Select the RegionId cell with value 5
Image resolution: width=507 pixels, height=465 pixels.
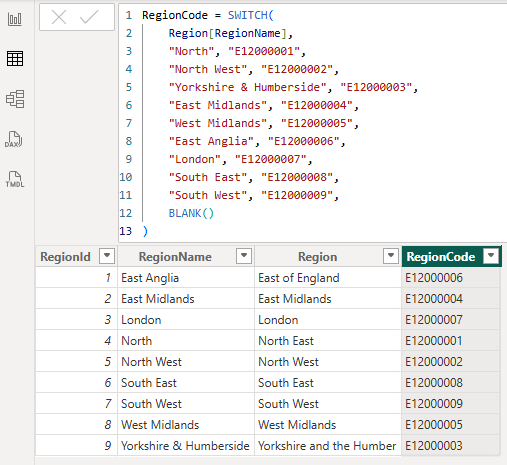[x=76, y=362]
